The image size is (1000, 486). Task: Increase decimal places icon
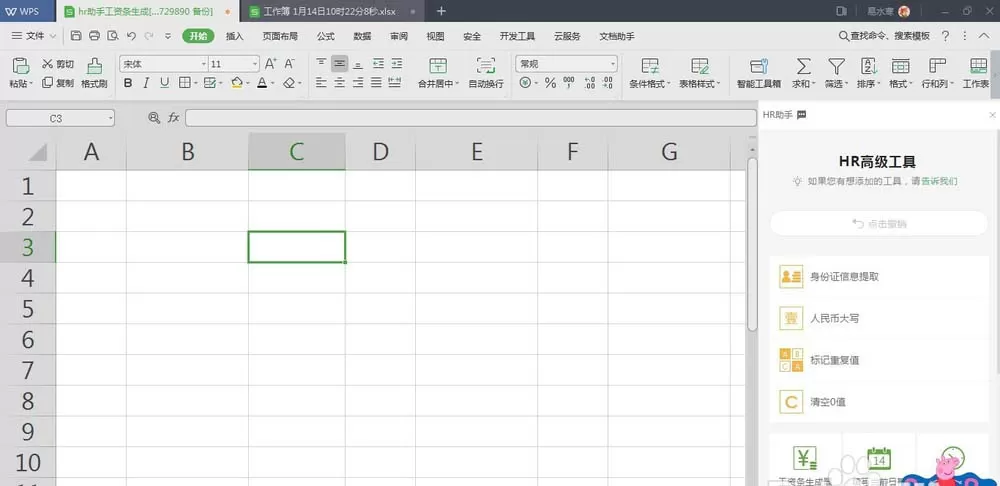tap(590, 82)
